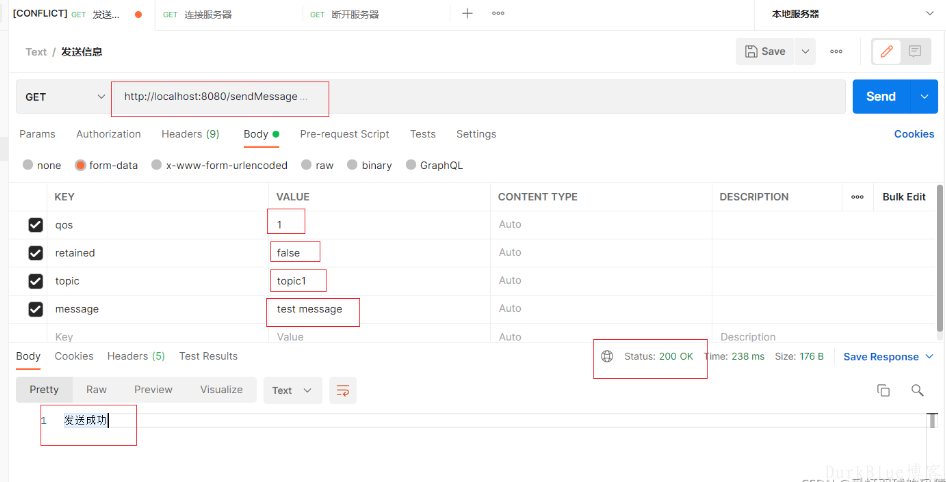
Task: Select the GraphQL body type
Action: pos(411,165)
